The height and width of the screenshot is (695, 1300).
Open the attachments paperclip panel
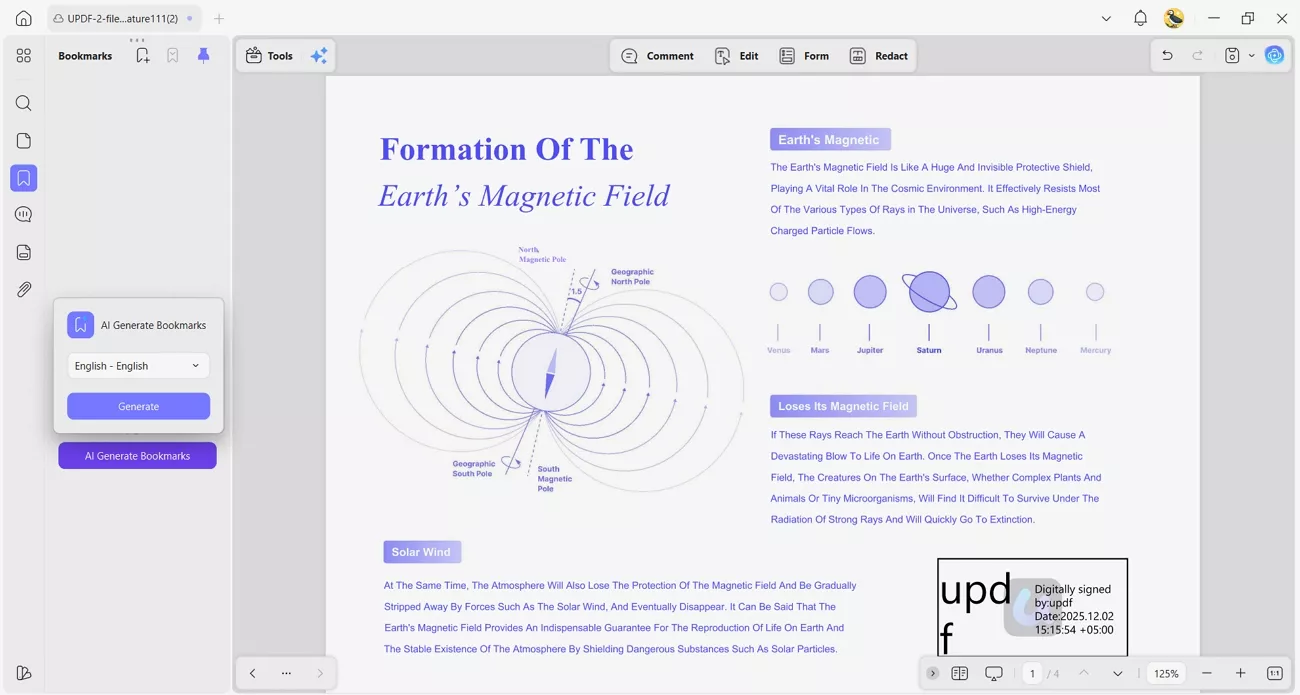[23, 290]
